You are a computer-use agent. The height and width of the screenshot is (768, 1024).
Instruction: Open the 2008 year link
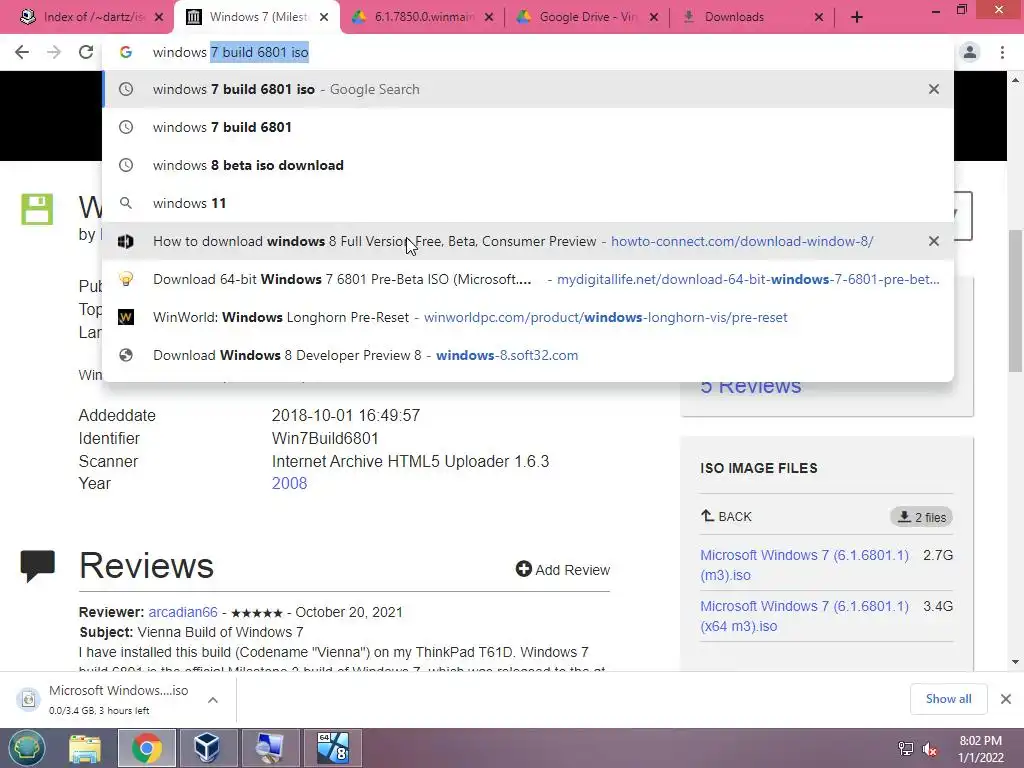pos(289,483)
